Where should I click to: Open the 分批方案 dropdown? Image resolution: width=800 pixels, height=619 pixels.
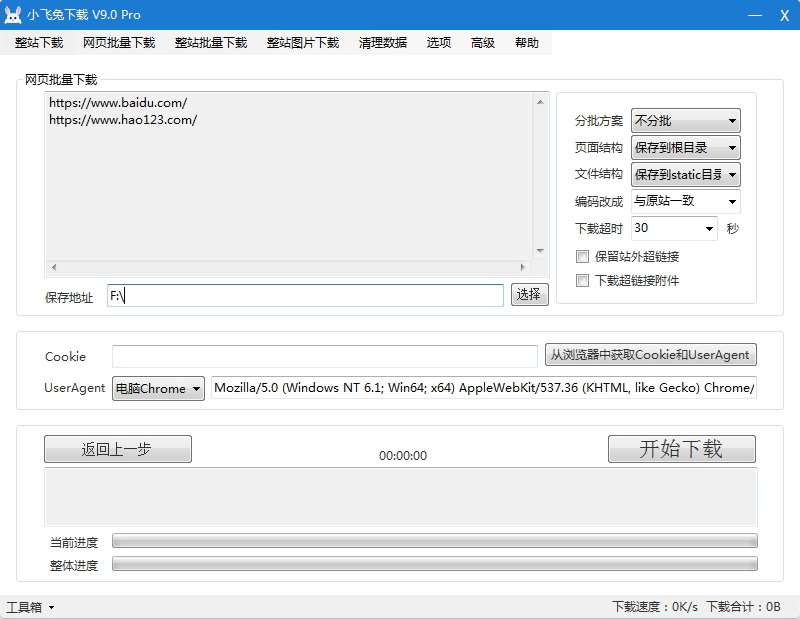coord(686,121)
